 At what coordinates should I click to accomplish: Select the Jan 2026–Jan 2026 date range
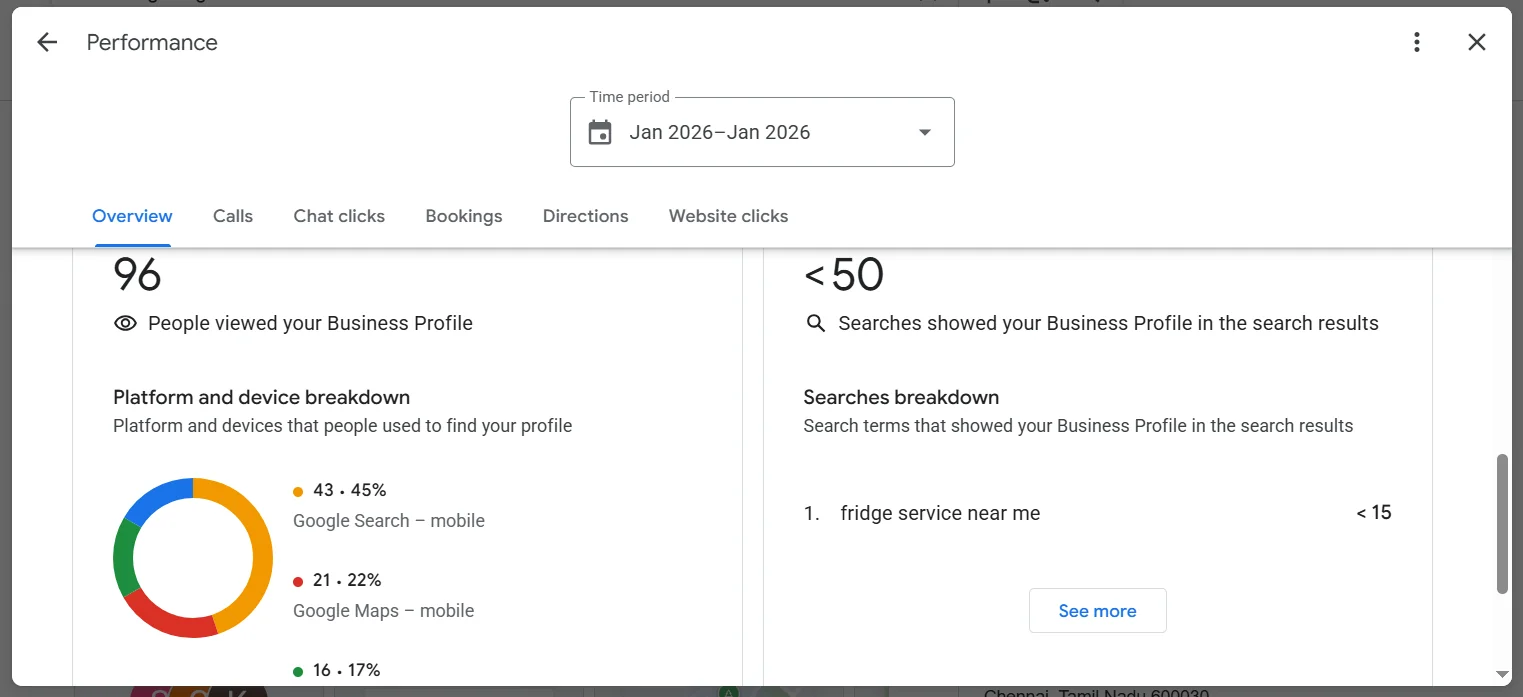(762, 132)
